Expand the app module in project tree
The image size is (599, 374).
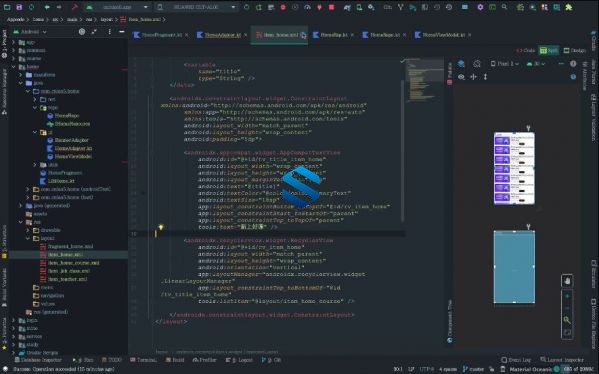[x=14, y=42]
